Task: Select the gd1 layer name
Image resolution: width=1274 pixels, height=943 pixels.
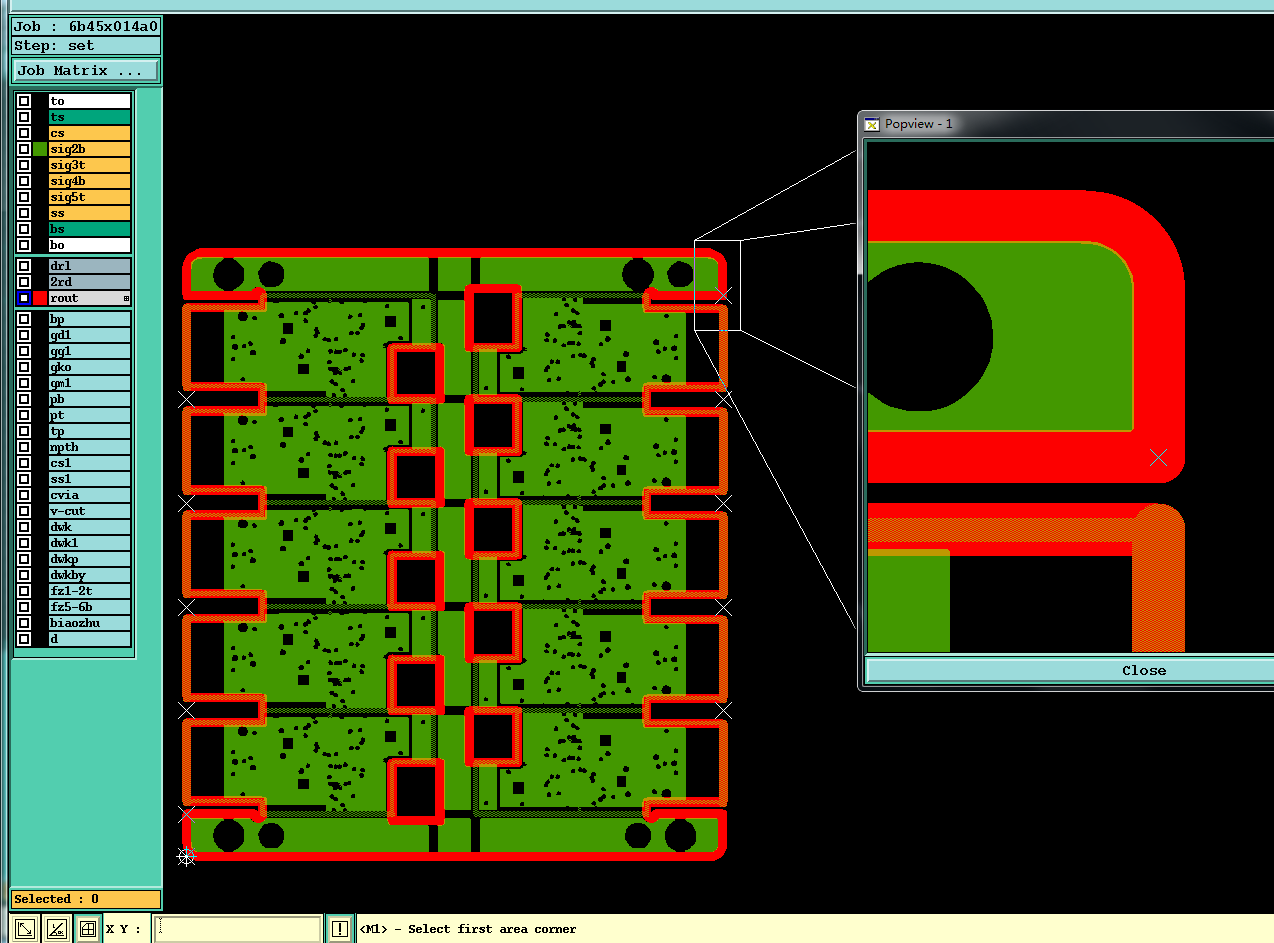Action: 90,335
